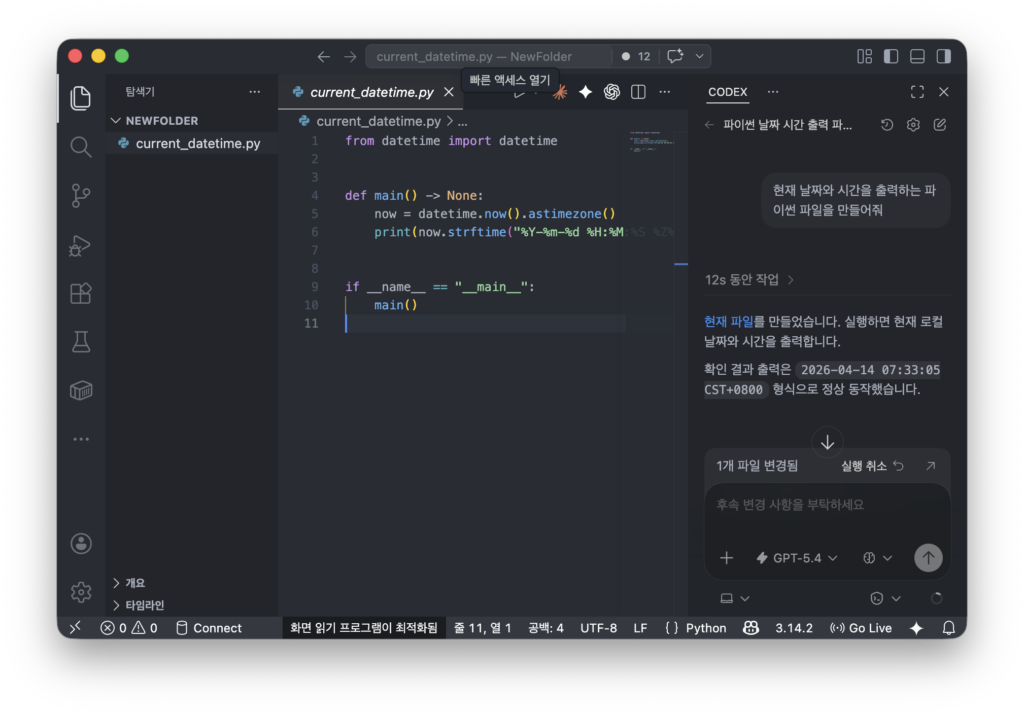Image resolution: width=1024 pixels, height=714 pixels.
Task: Open the local laptop environment dropdown
Action: click(734, 598)
